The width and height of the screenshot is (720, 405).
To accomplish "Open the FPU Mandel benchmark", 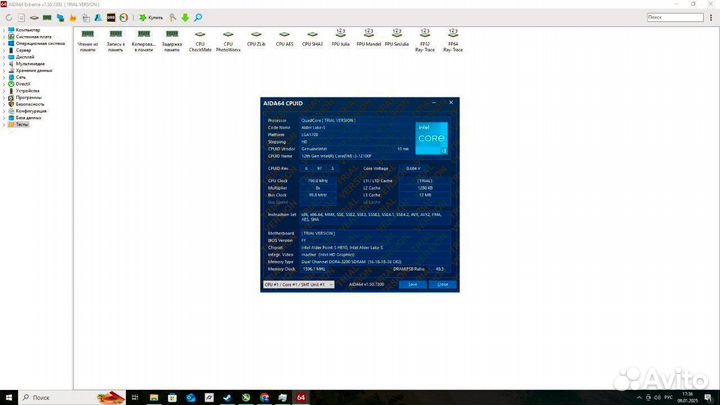I will (369, 38).
